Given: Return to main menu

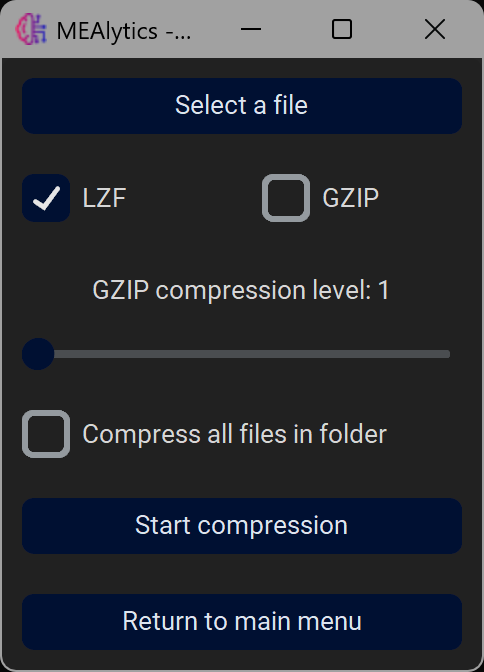Looking at the screenshot, I should tap(242, 622).
